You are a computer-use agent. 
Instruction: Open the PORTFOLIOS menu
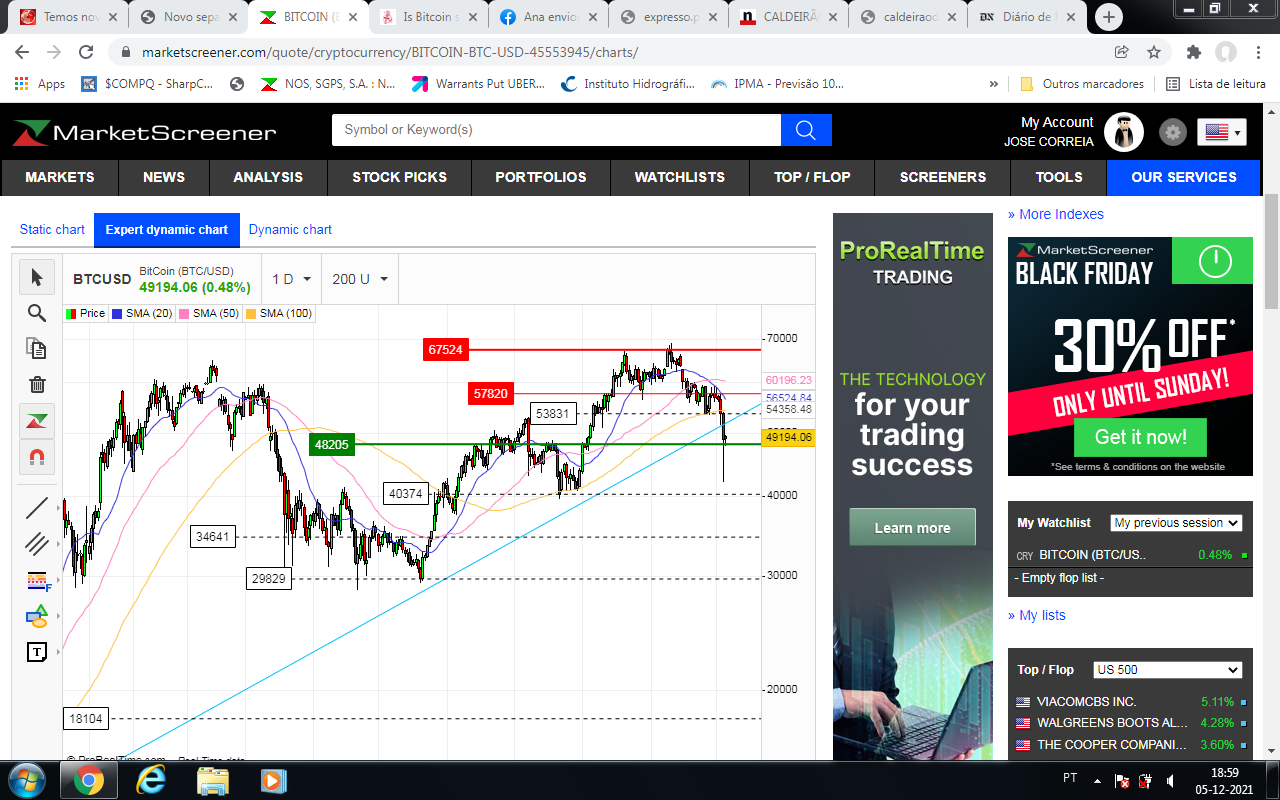[541, 177]
